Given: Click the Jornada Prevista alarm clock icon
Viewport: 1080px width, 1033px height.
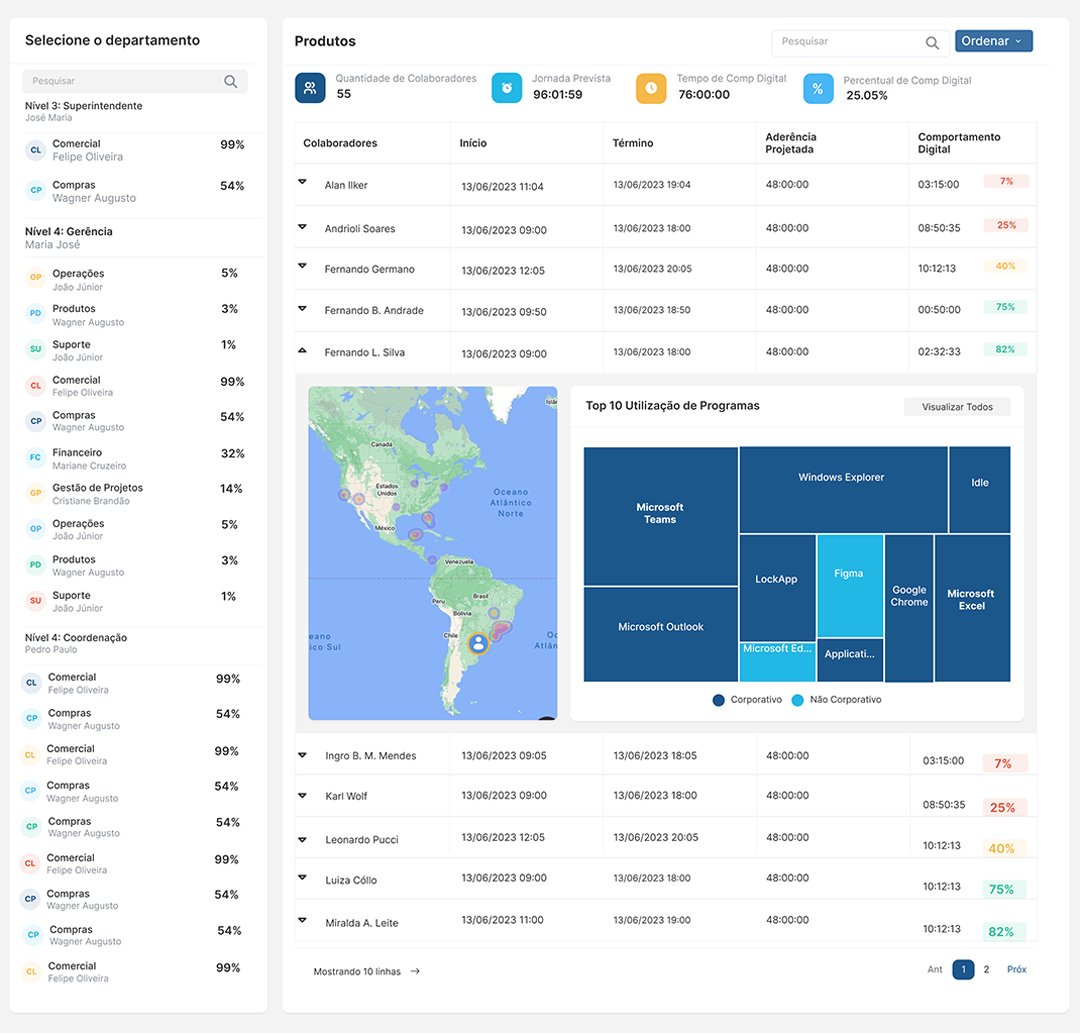Looking at the screenshot, I should coord(507,88).
